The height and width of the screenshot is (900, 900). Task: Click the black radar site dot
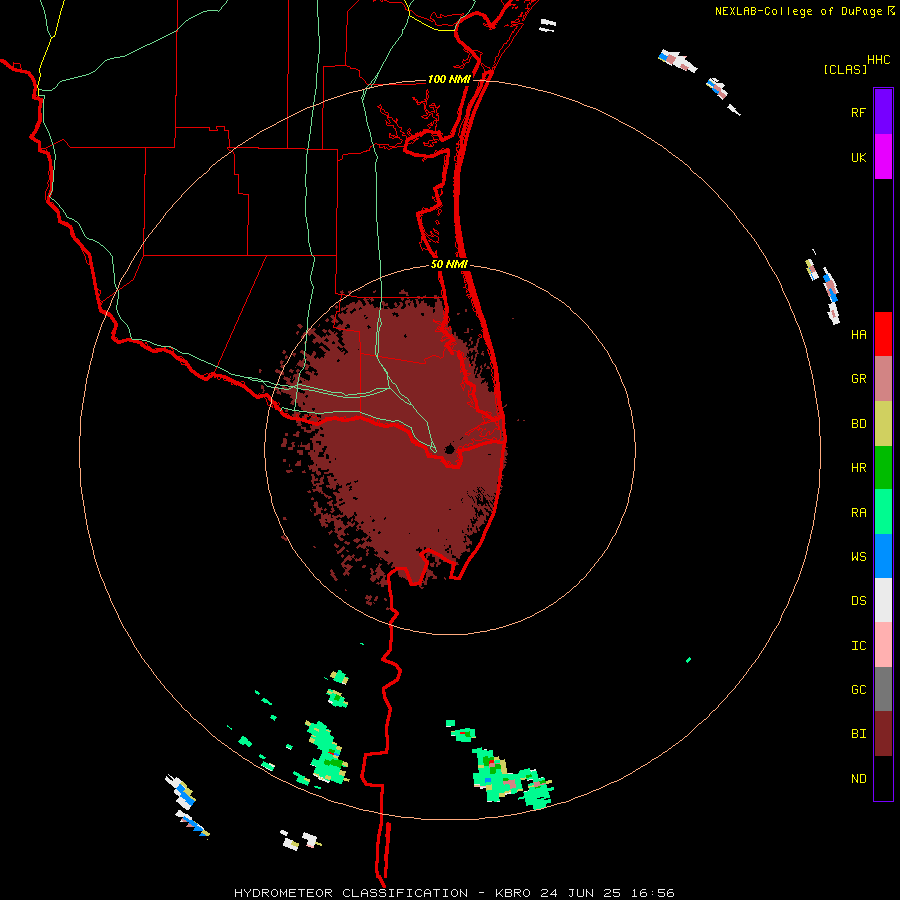pyautogui.click(x=449, y=449)
